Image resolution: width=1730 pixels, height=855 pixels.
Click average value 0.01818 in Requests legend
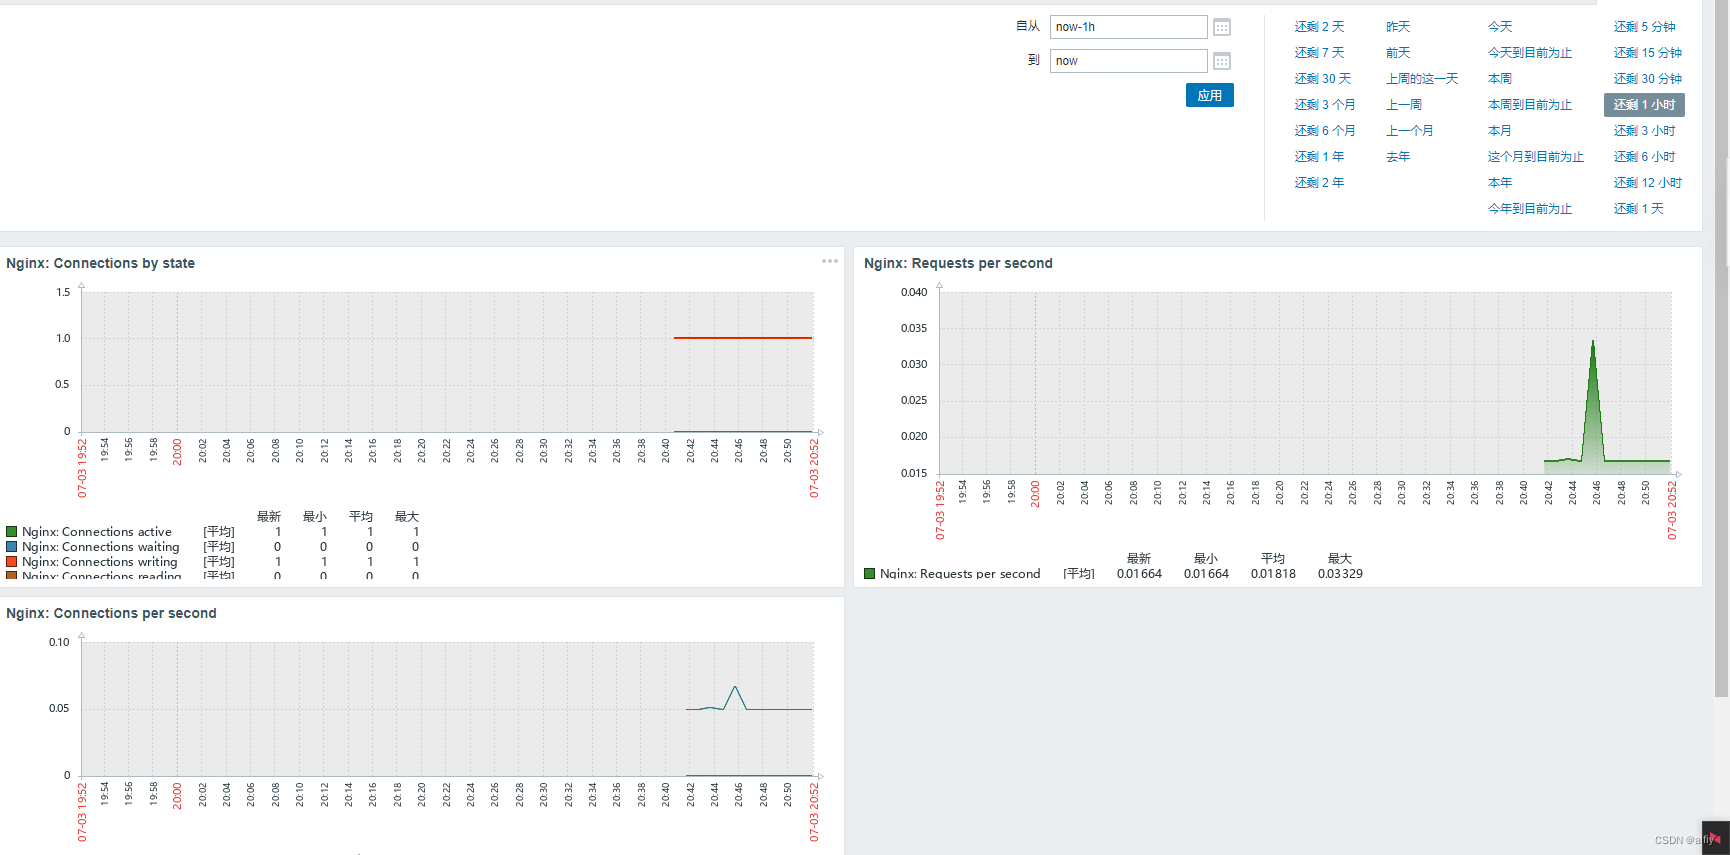tap(1273, 574)
